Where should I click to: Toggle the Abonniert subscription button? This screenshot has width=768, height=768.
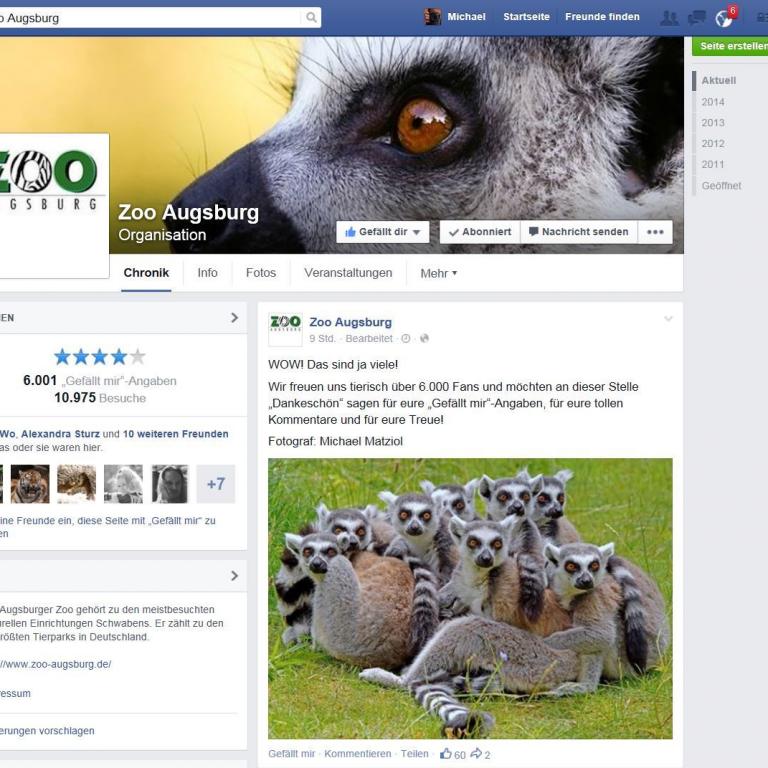click(x=479, y=232)
